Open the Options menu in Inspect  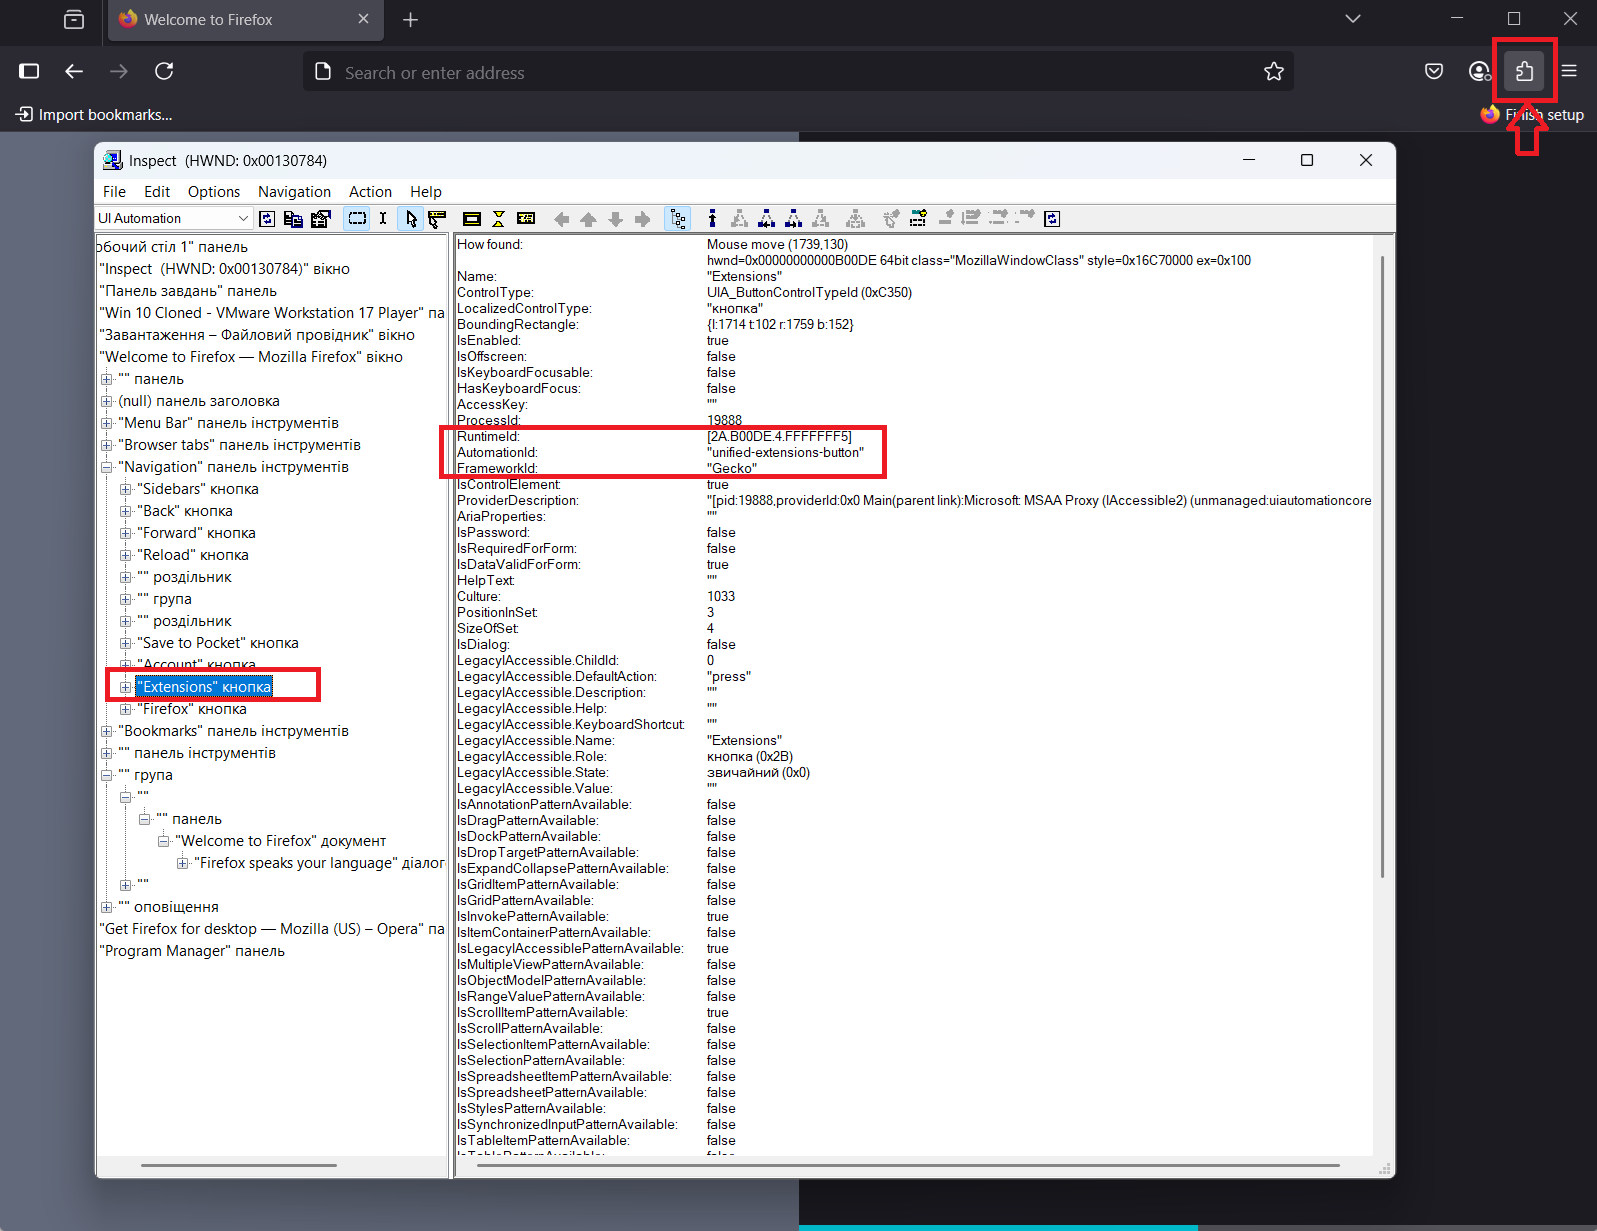tap(214, 192)
